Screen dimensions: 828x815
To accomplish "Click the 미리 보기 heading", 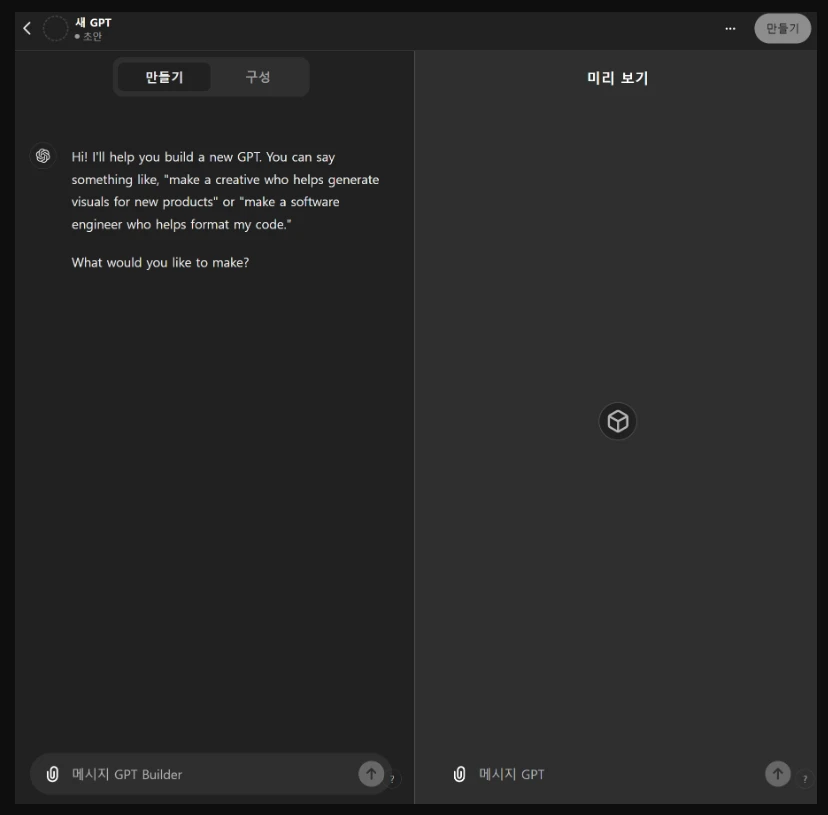I will [x=617, y=78].
